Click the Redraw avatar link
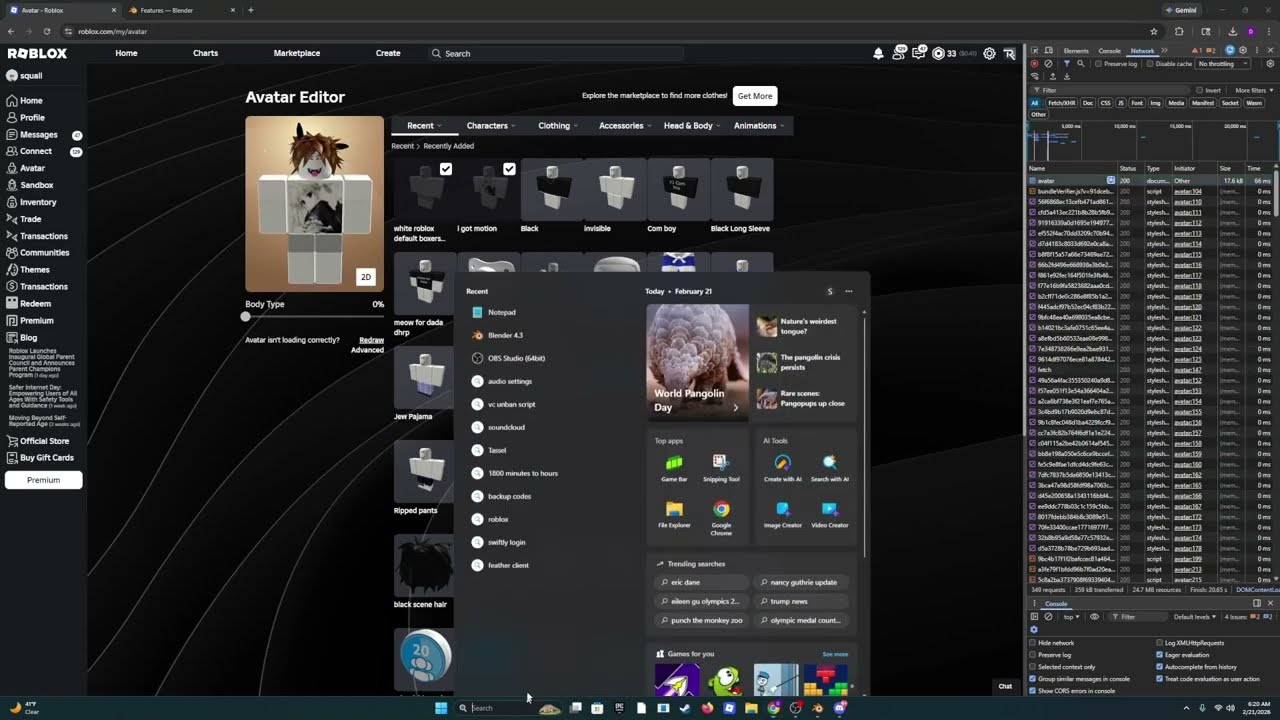The width and height of the screenshot is (1280, 720). click(x=371, y=340)
